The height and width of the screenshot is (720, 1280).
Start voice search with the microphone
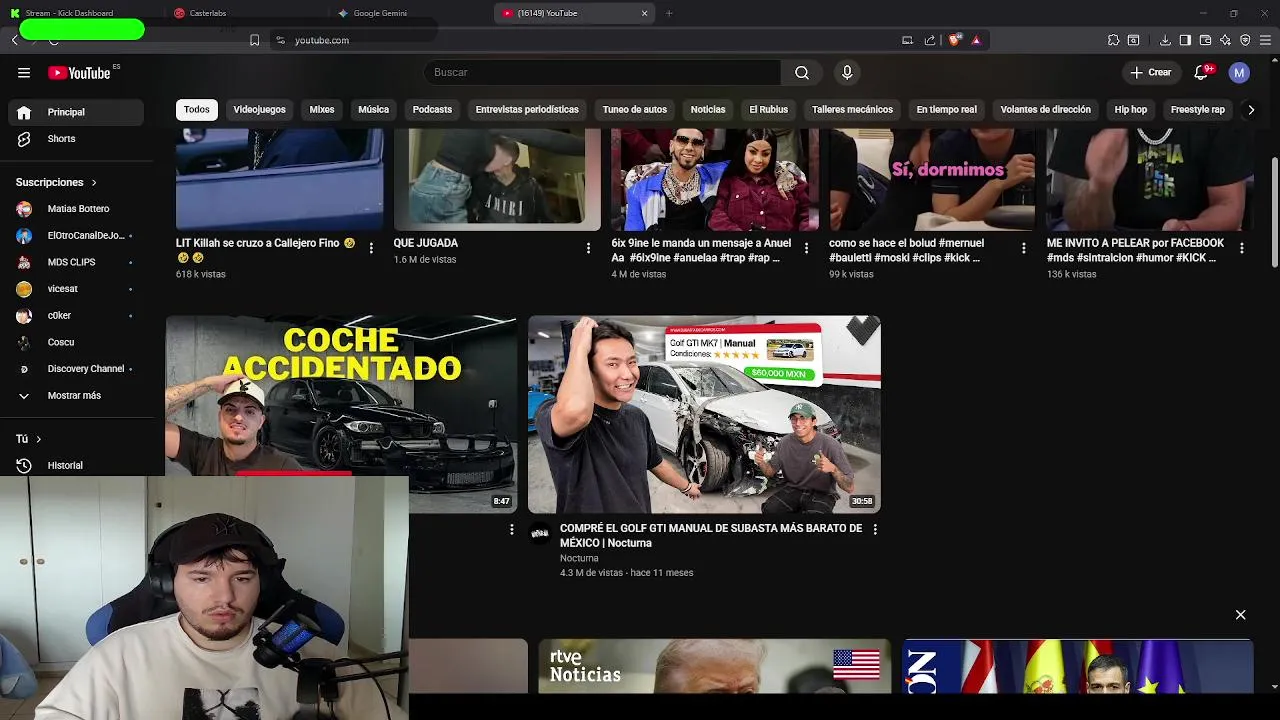[847, 72]
